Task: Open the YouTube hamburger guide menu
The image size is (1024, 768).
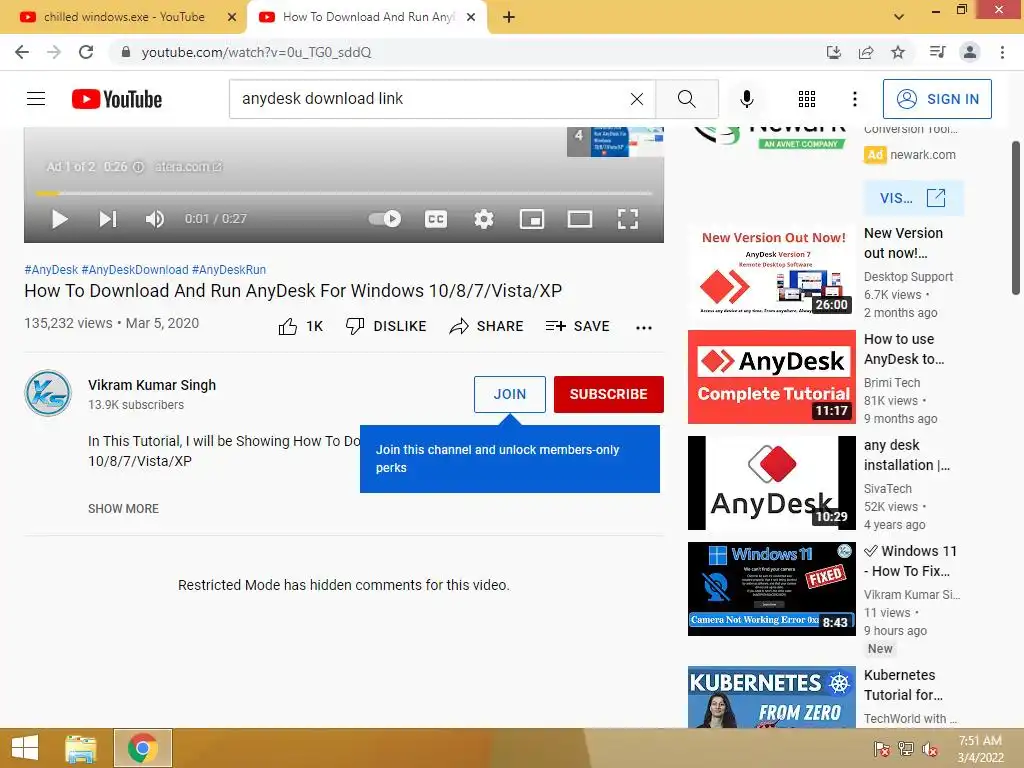Action: coord(36,99)
